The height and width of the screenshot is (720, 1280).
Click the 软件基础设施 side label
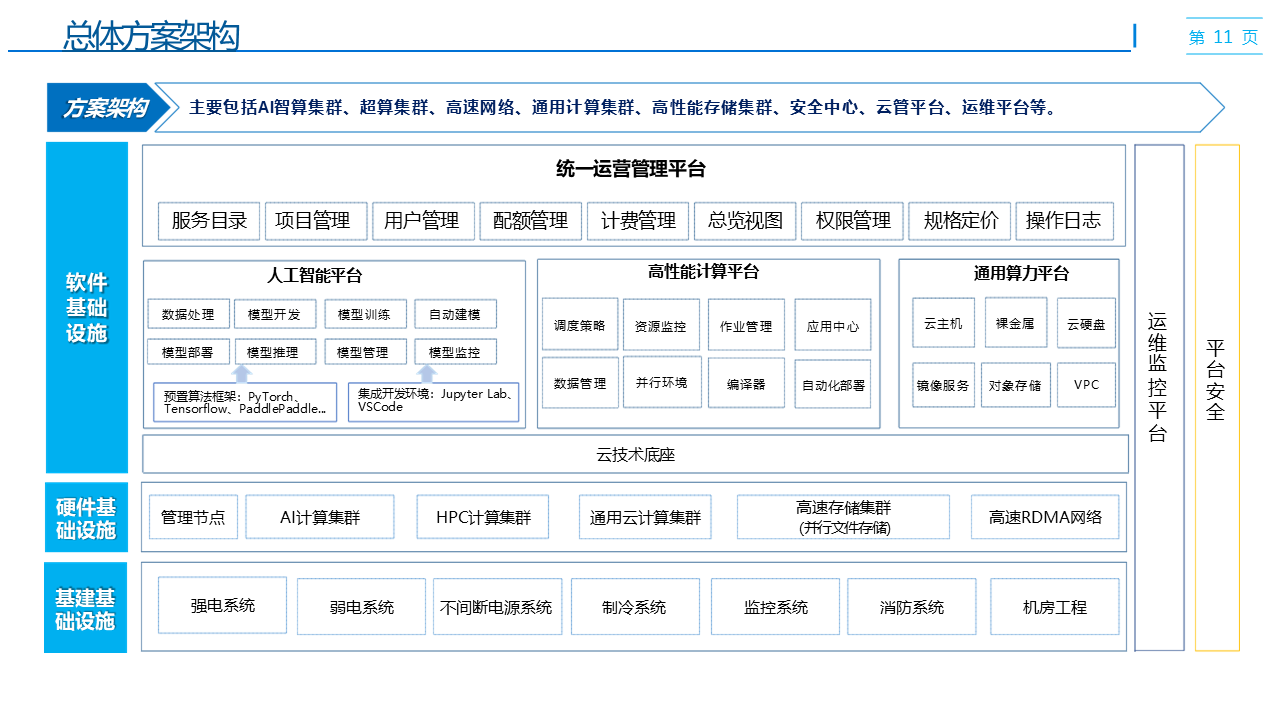click(x=87, y=307)
